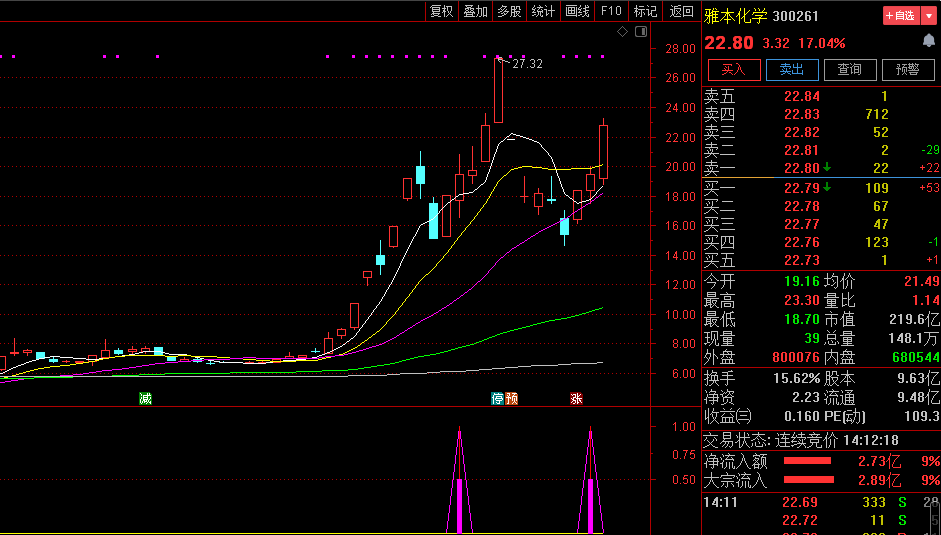Select stock name 雅本化学
941x535 pixels.
736,16
